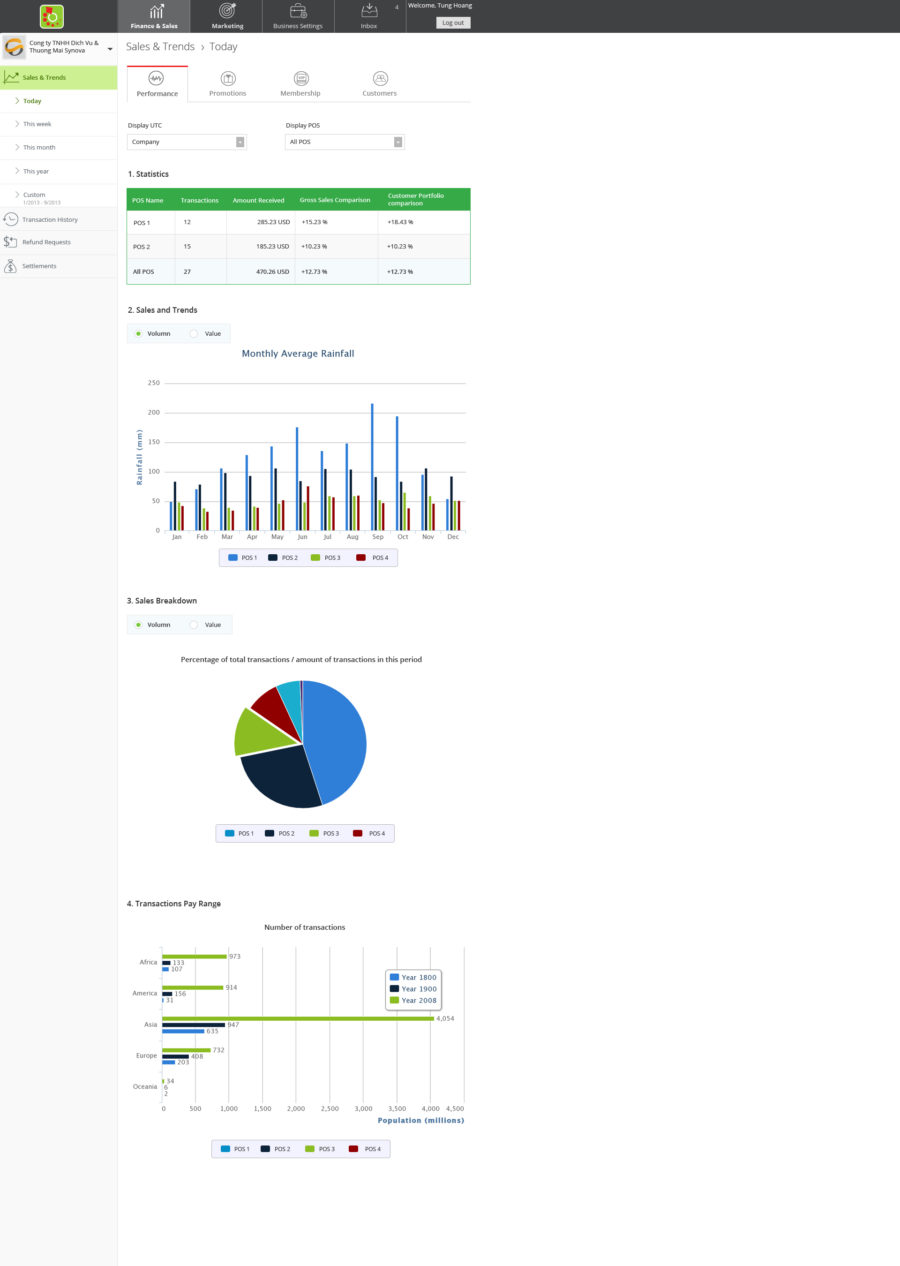Click the Refund Requests dollar icon
The height and width of the screenshot is (1266, 900).
click(x=11, y=242)
